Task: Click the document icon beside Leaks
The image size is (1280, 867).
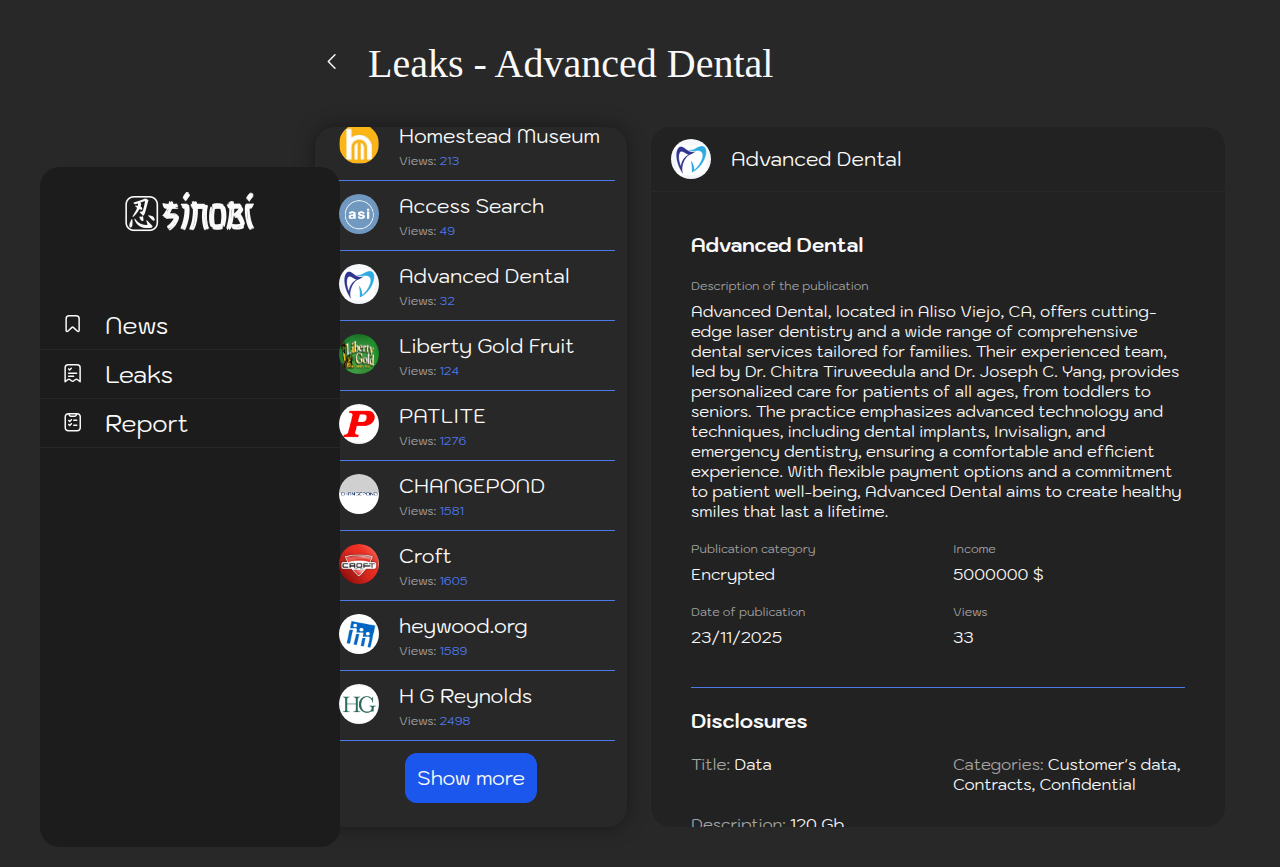Action: tap(73, 373)
